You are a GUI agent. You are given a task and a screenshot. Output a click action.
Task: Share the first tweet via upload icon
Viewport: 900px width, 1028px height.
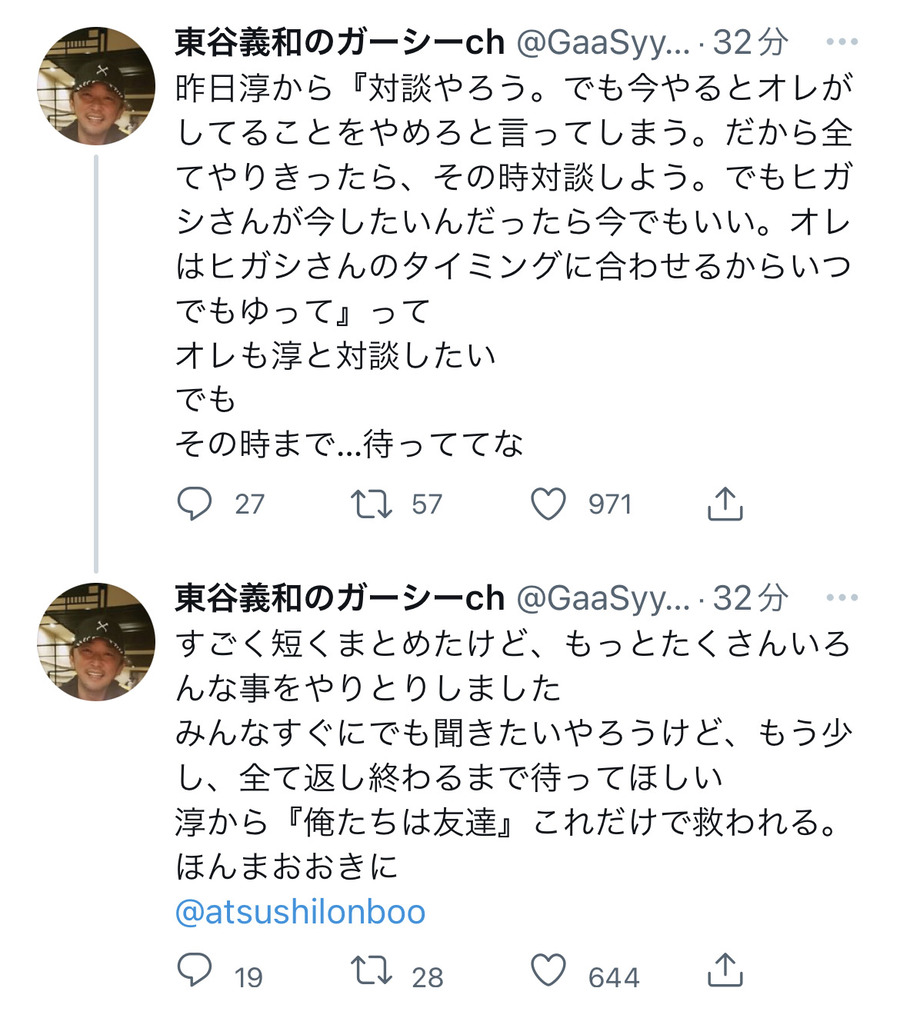(725, 503)
